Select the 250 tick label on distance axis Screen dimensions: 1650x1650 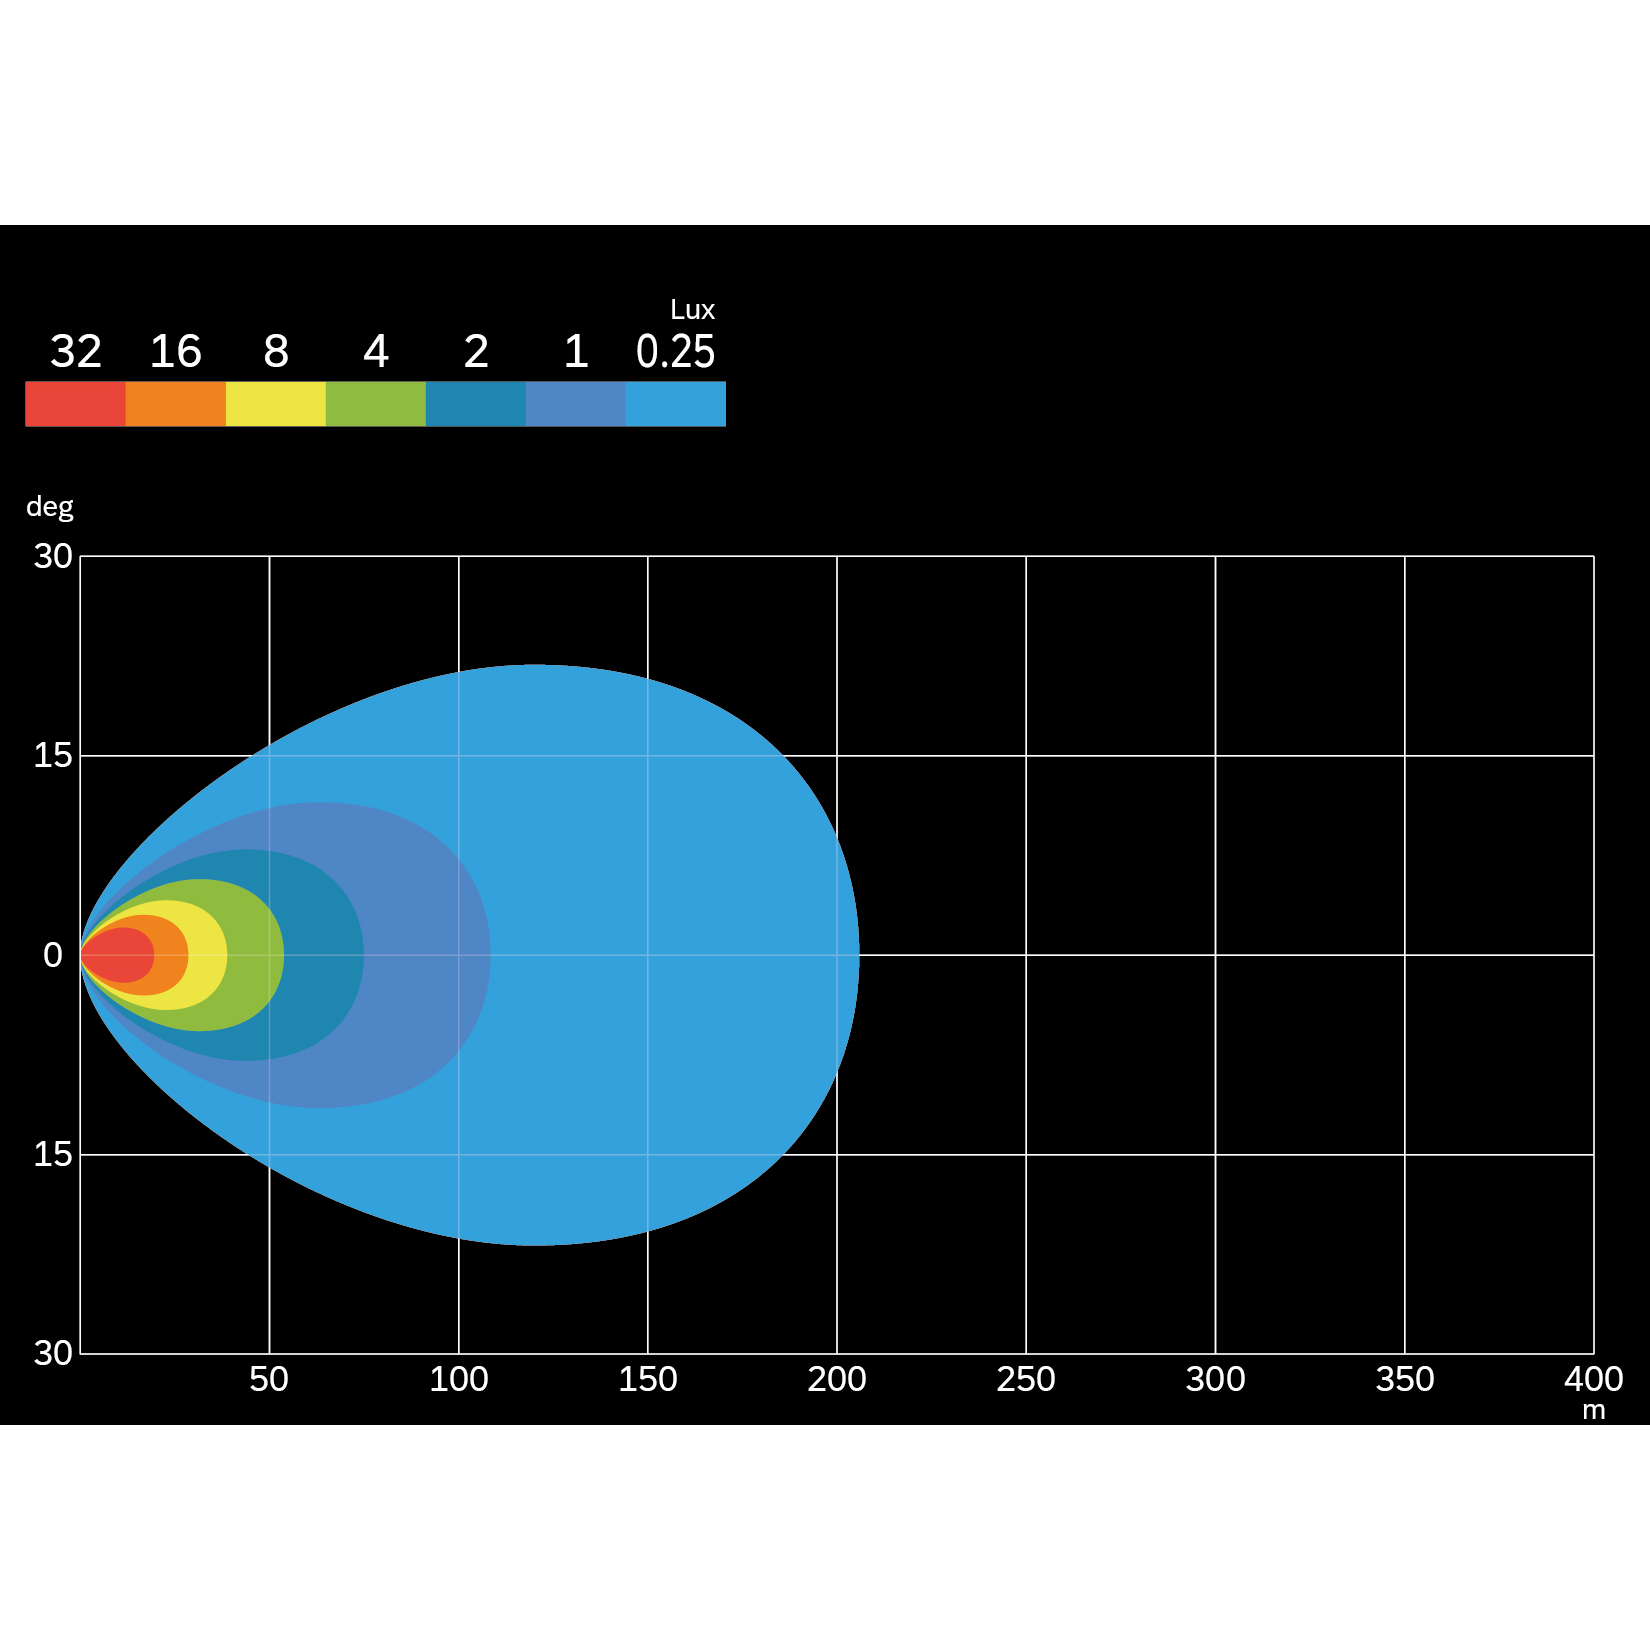click(x=1025, y=1379)
